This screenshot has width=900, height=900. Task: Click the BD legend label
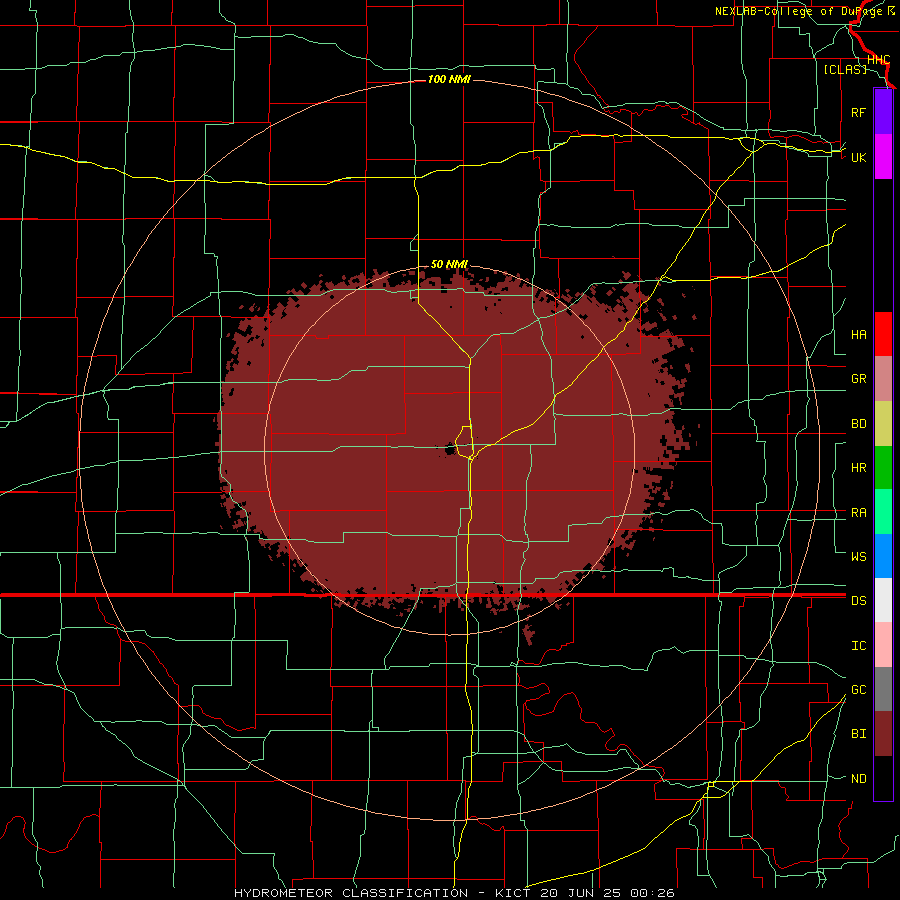pyautogui.click(x=858, y=424)
